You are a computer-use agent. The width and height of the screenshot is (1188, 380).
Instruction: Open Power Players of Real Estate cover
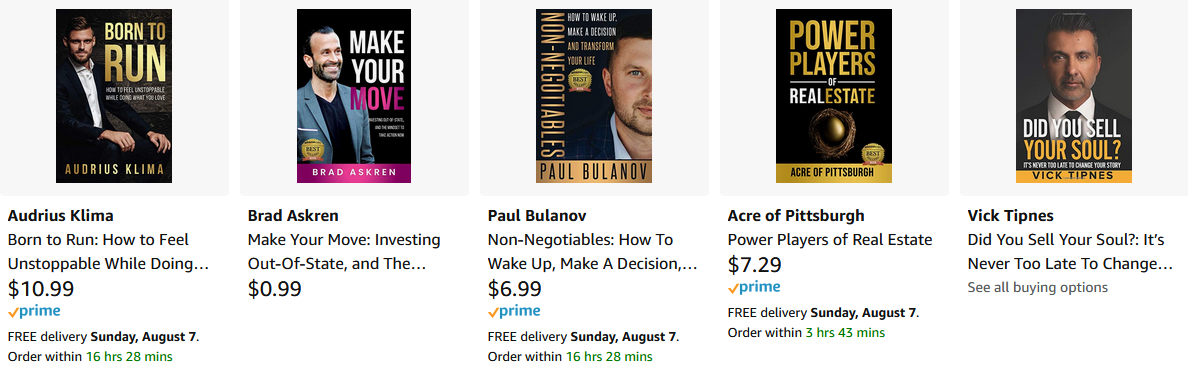pyautogui.click(x=833, y=96)
